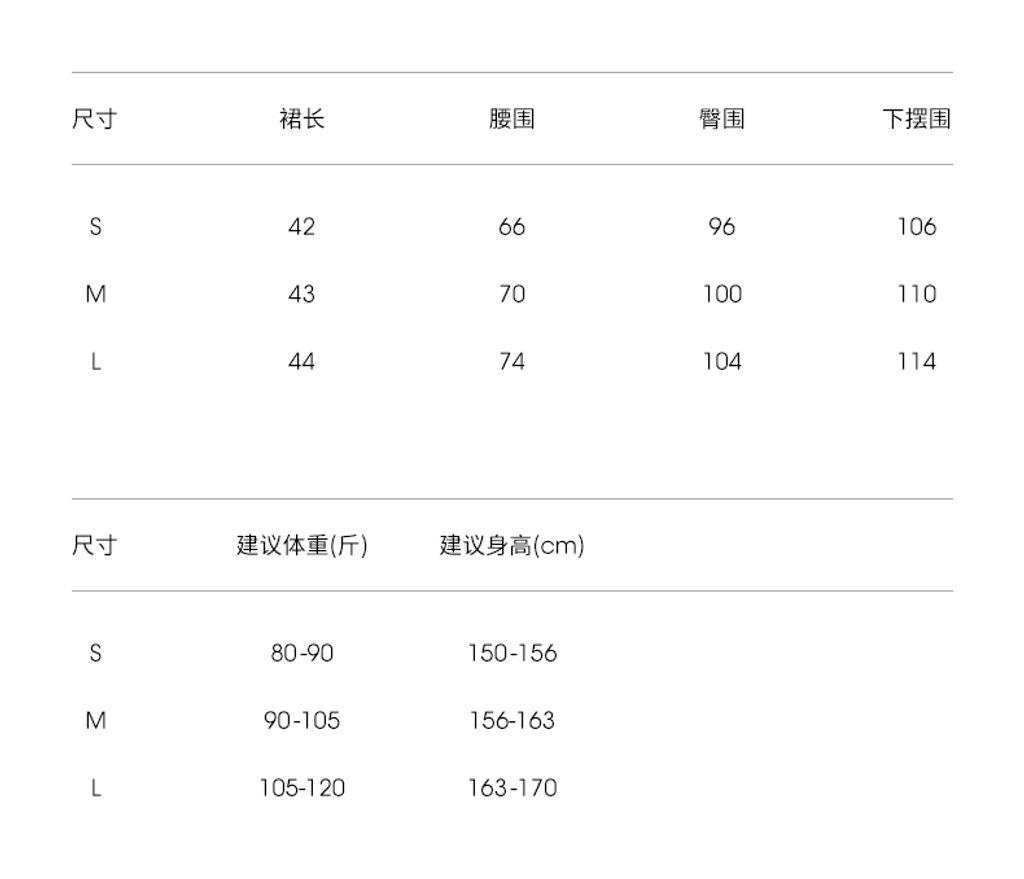Select the 建议身高(cm) header
Image resolution: width=1024 pixels, height=879 pixels.
click(x=512, y=546)
